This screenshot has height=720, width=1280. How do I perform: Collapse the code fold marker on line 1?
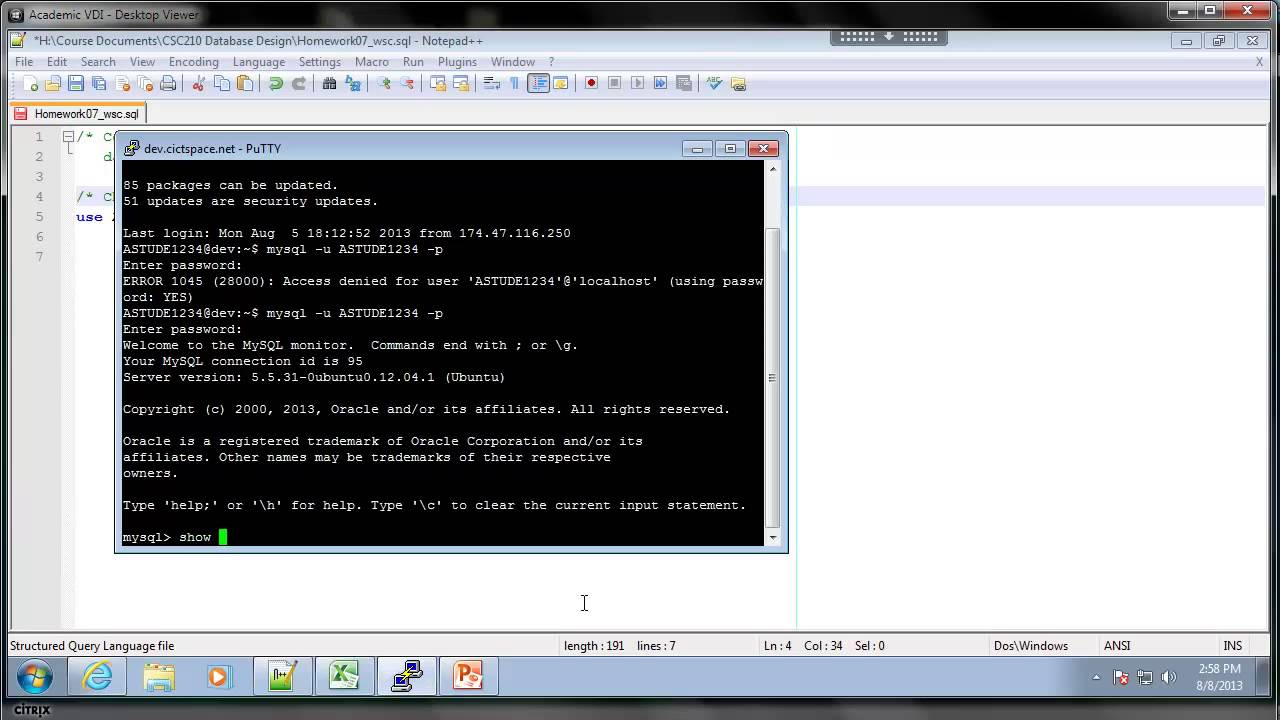coord(68,137)
